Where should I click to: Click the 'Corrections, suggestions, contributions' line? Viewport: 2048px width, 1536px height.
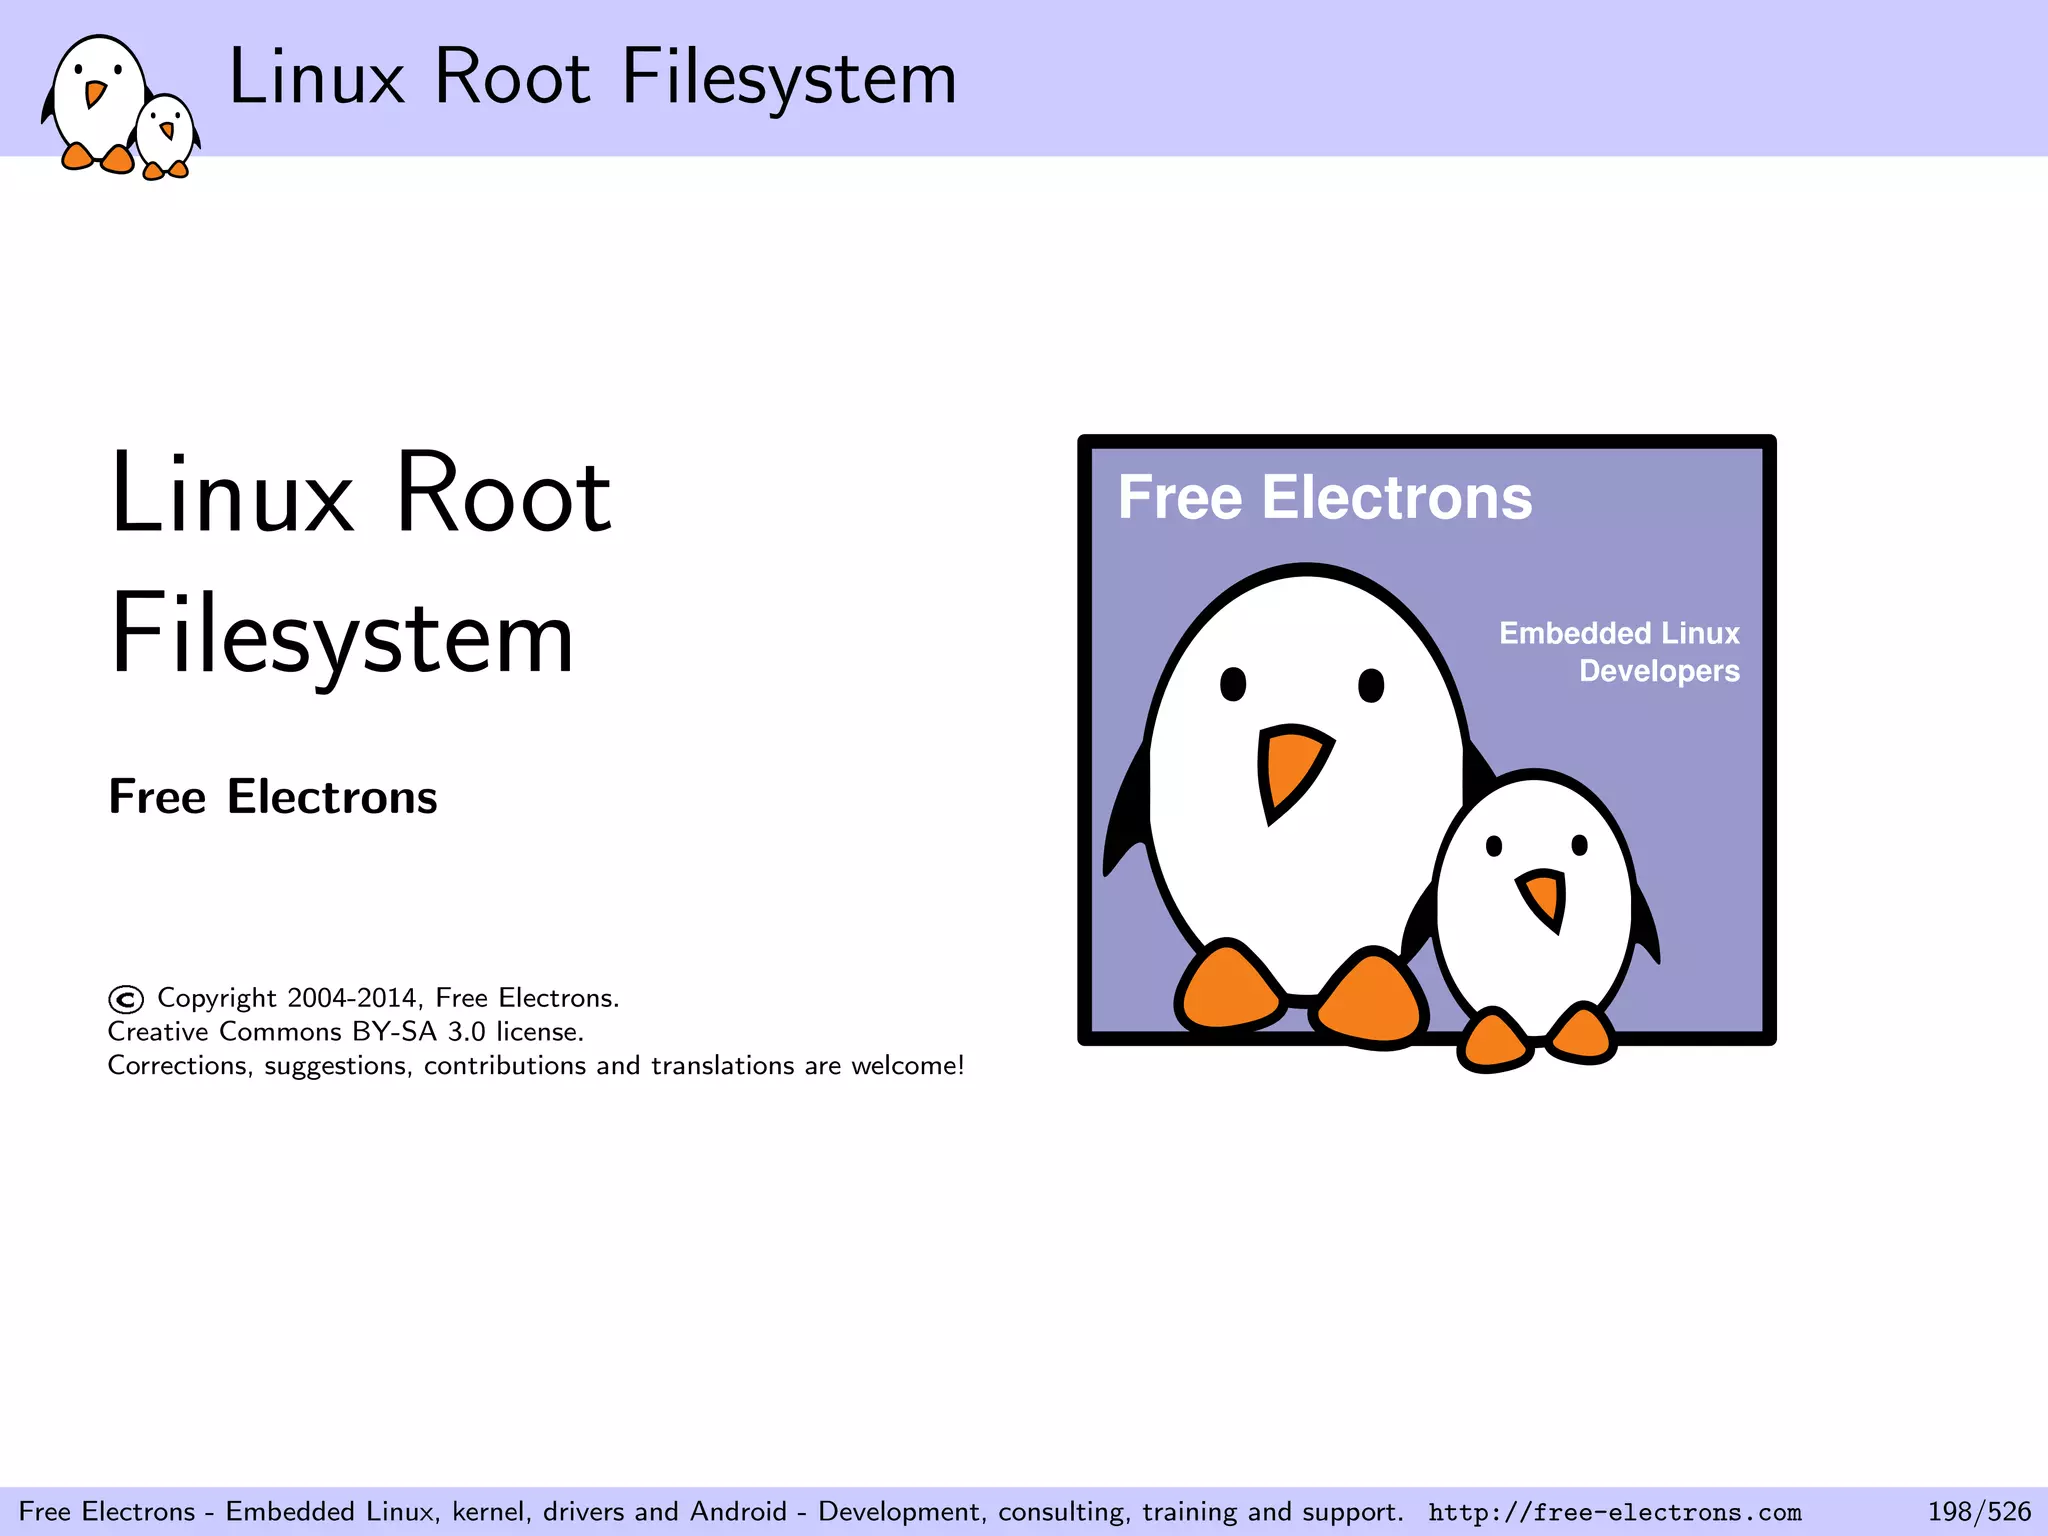pyautogui.click(x=537, y=1065)
